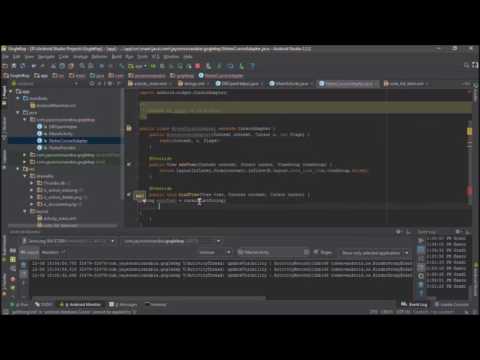Image resolution: width=480 pixels, height=360 pixels.
Task: Click the logcat search input field
Action: 273,252
